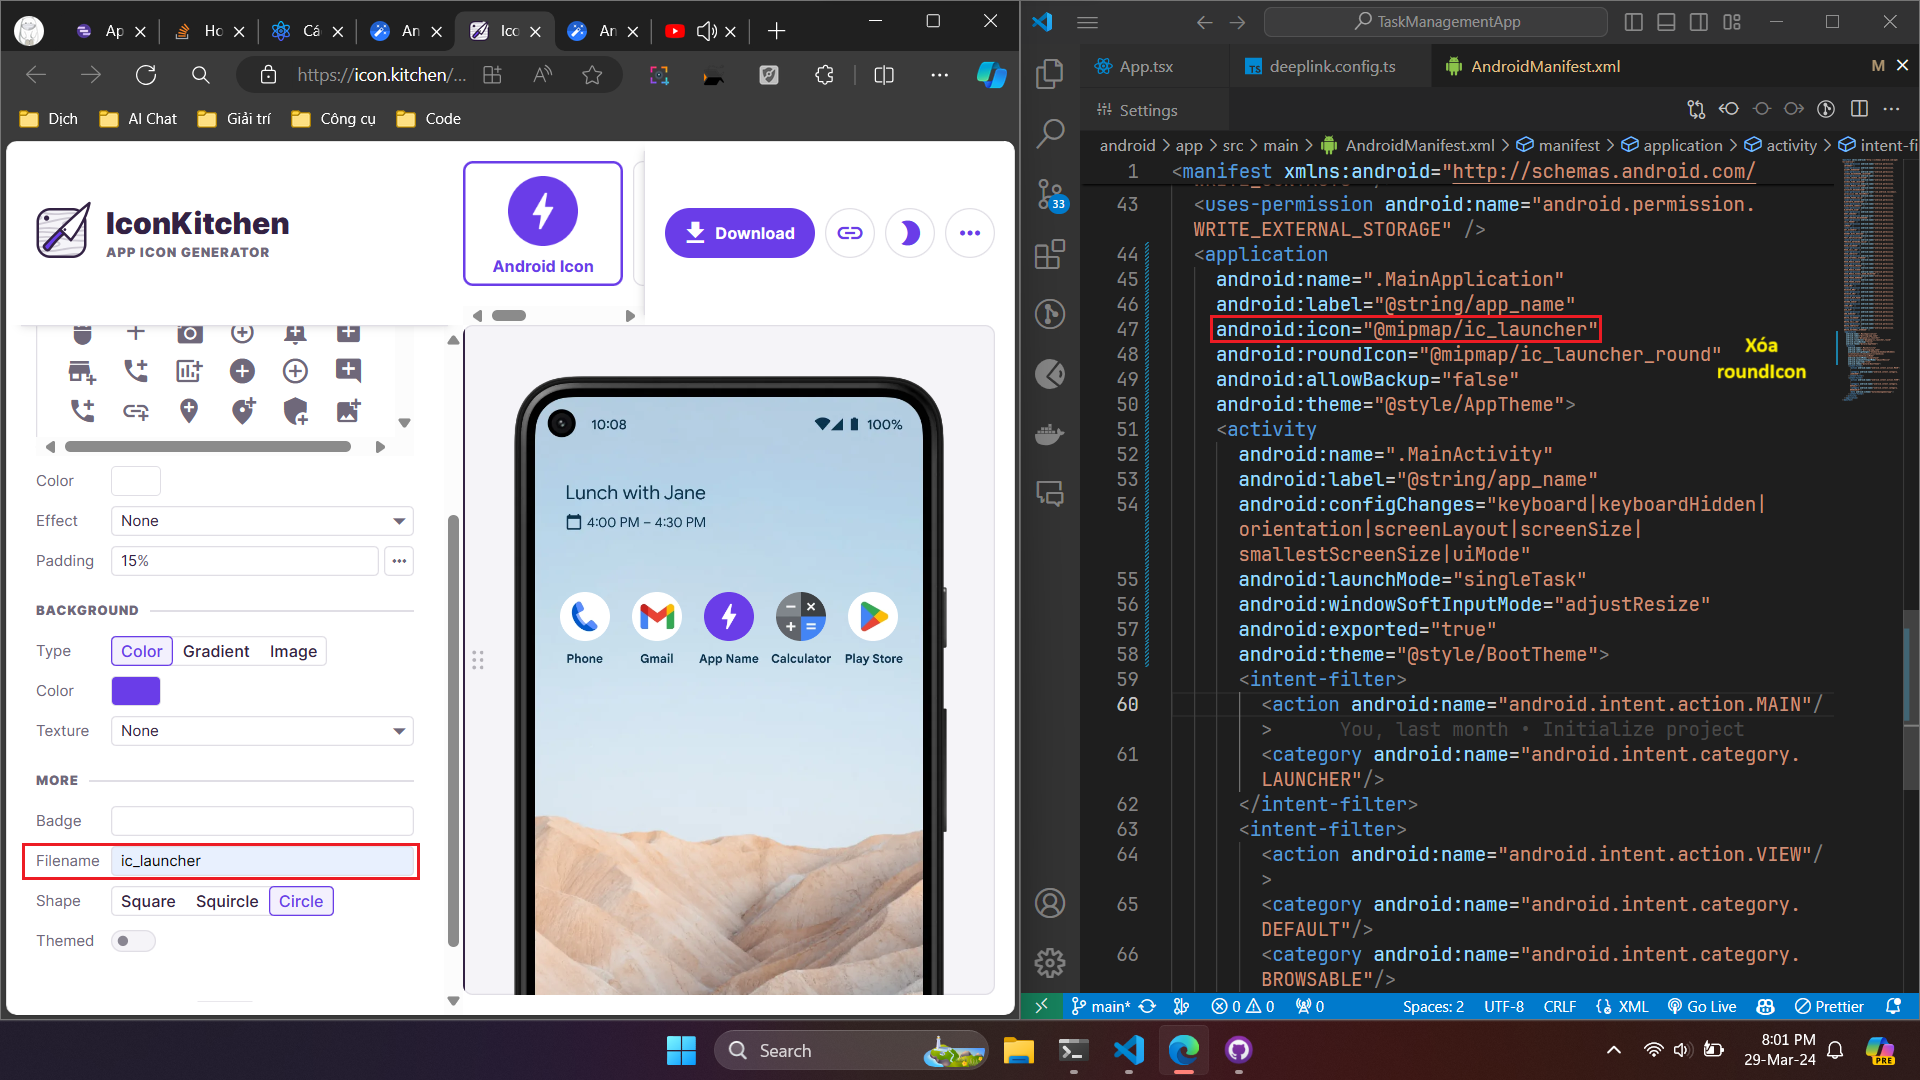Toggle dark mode in IconKitchen

(910, 233)
